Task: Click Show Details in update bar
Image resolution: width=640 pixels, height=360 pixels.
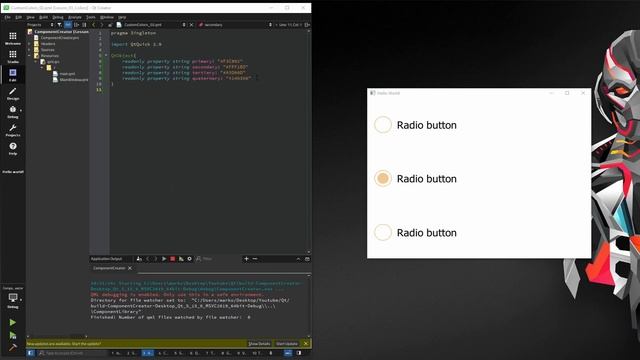Action: click(x=259, y=344)
